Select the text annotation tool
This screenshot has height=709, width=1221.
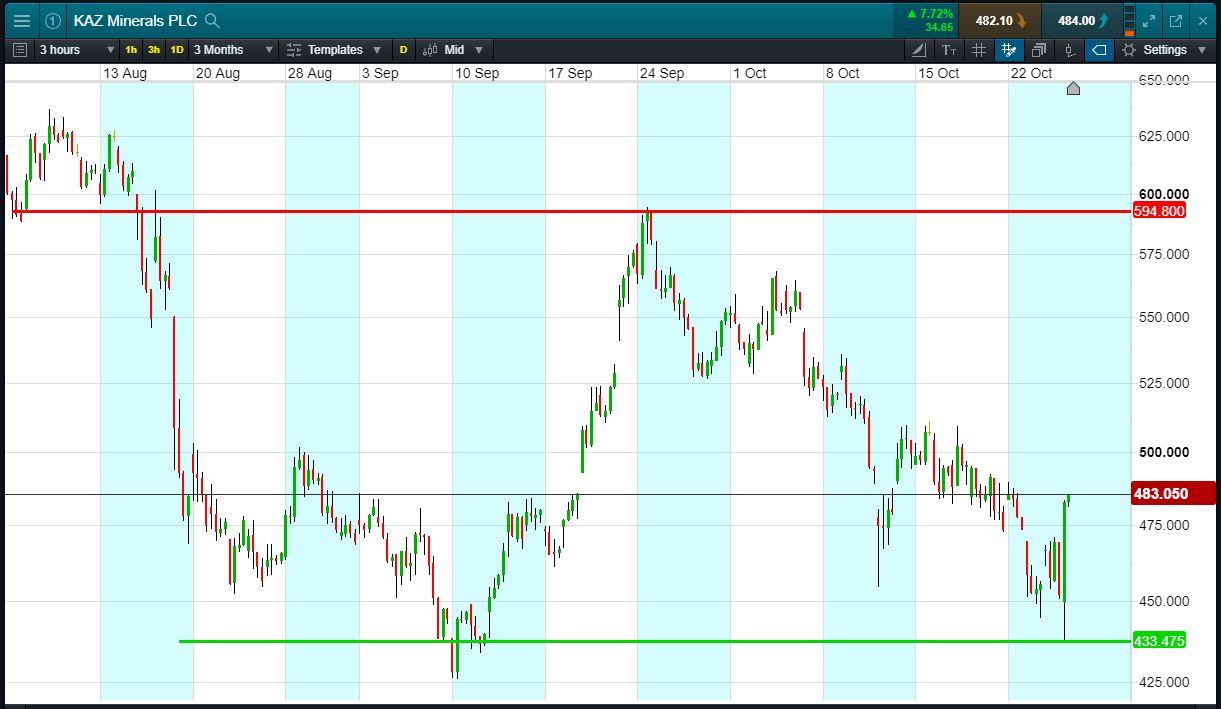point(949,49)
